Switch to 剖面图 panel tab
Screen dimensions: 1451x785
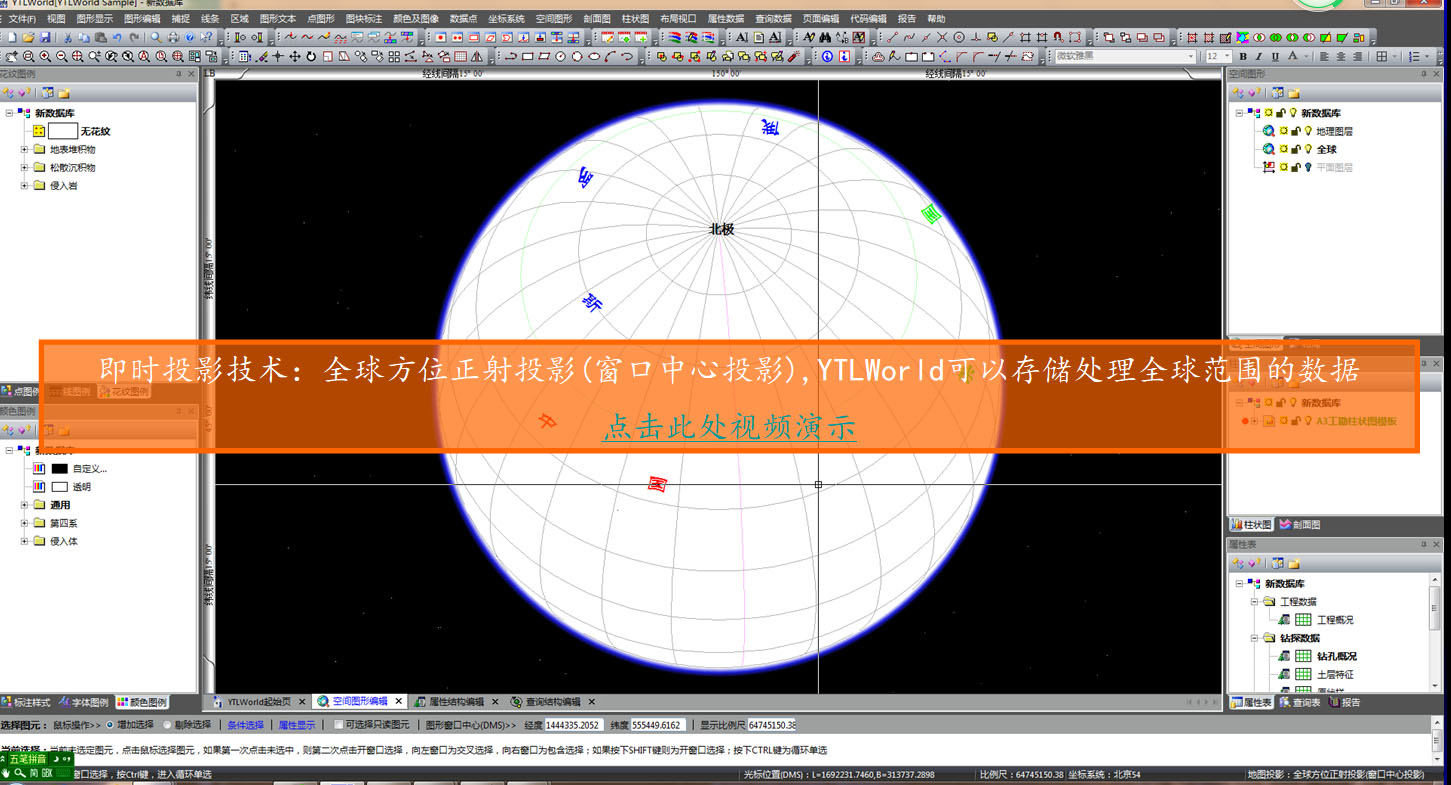pyautogui.click(x=1300, y=525)
